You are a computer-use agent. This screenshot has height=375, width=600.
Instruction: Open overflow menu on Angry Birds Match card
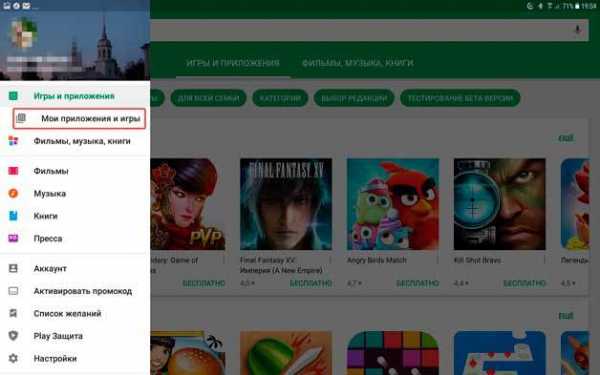[x=437, y=261]
